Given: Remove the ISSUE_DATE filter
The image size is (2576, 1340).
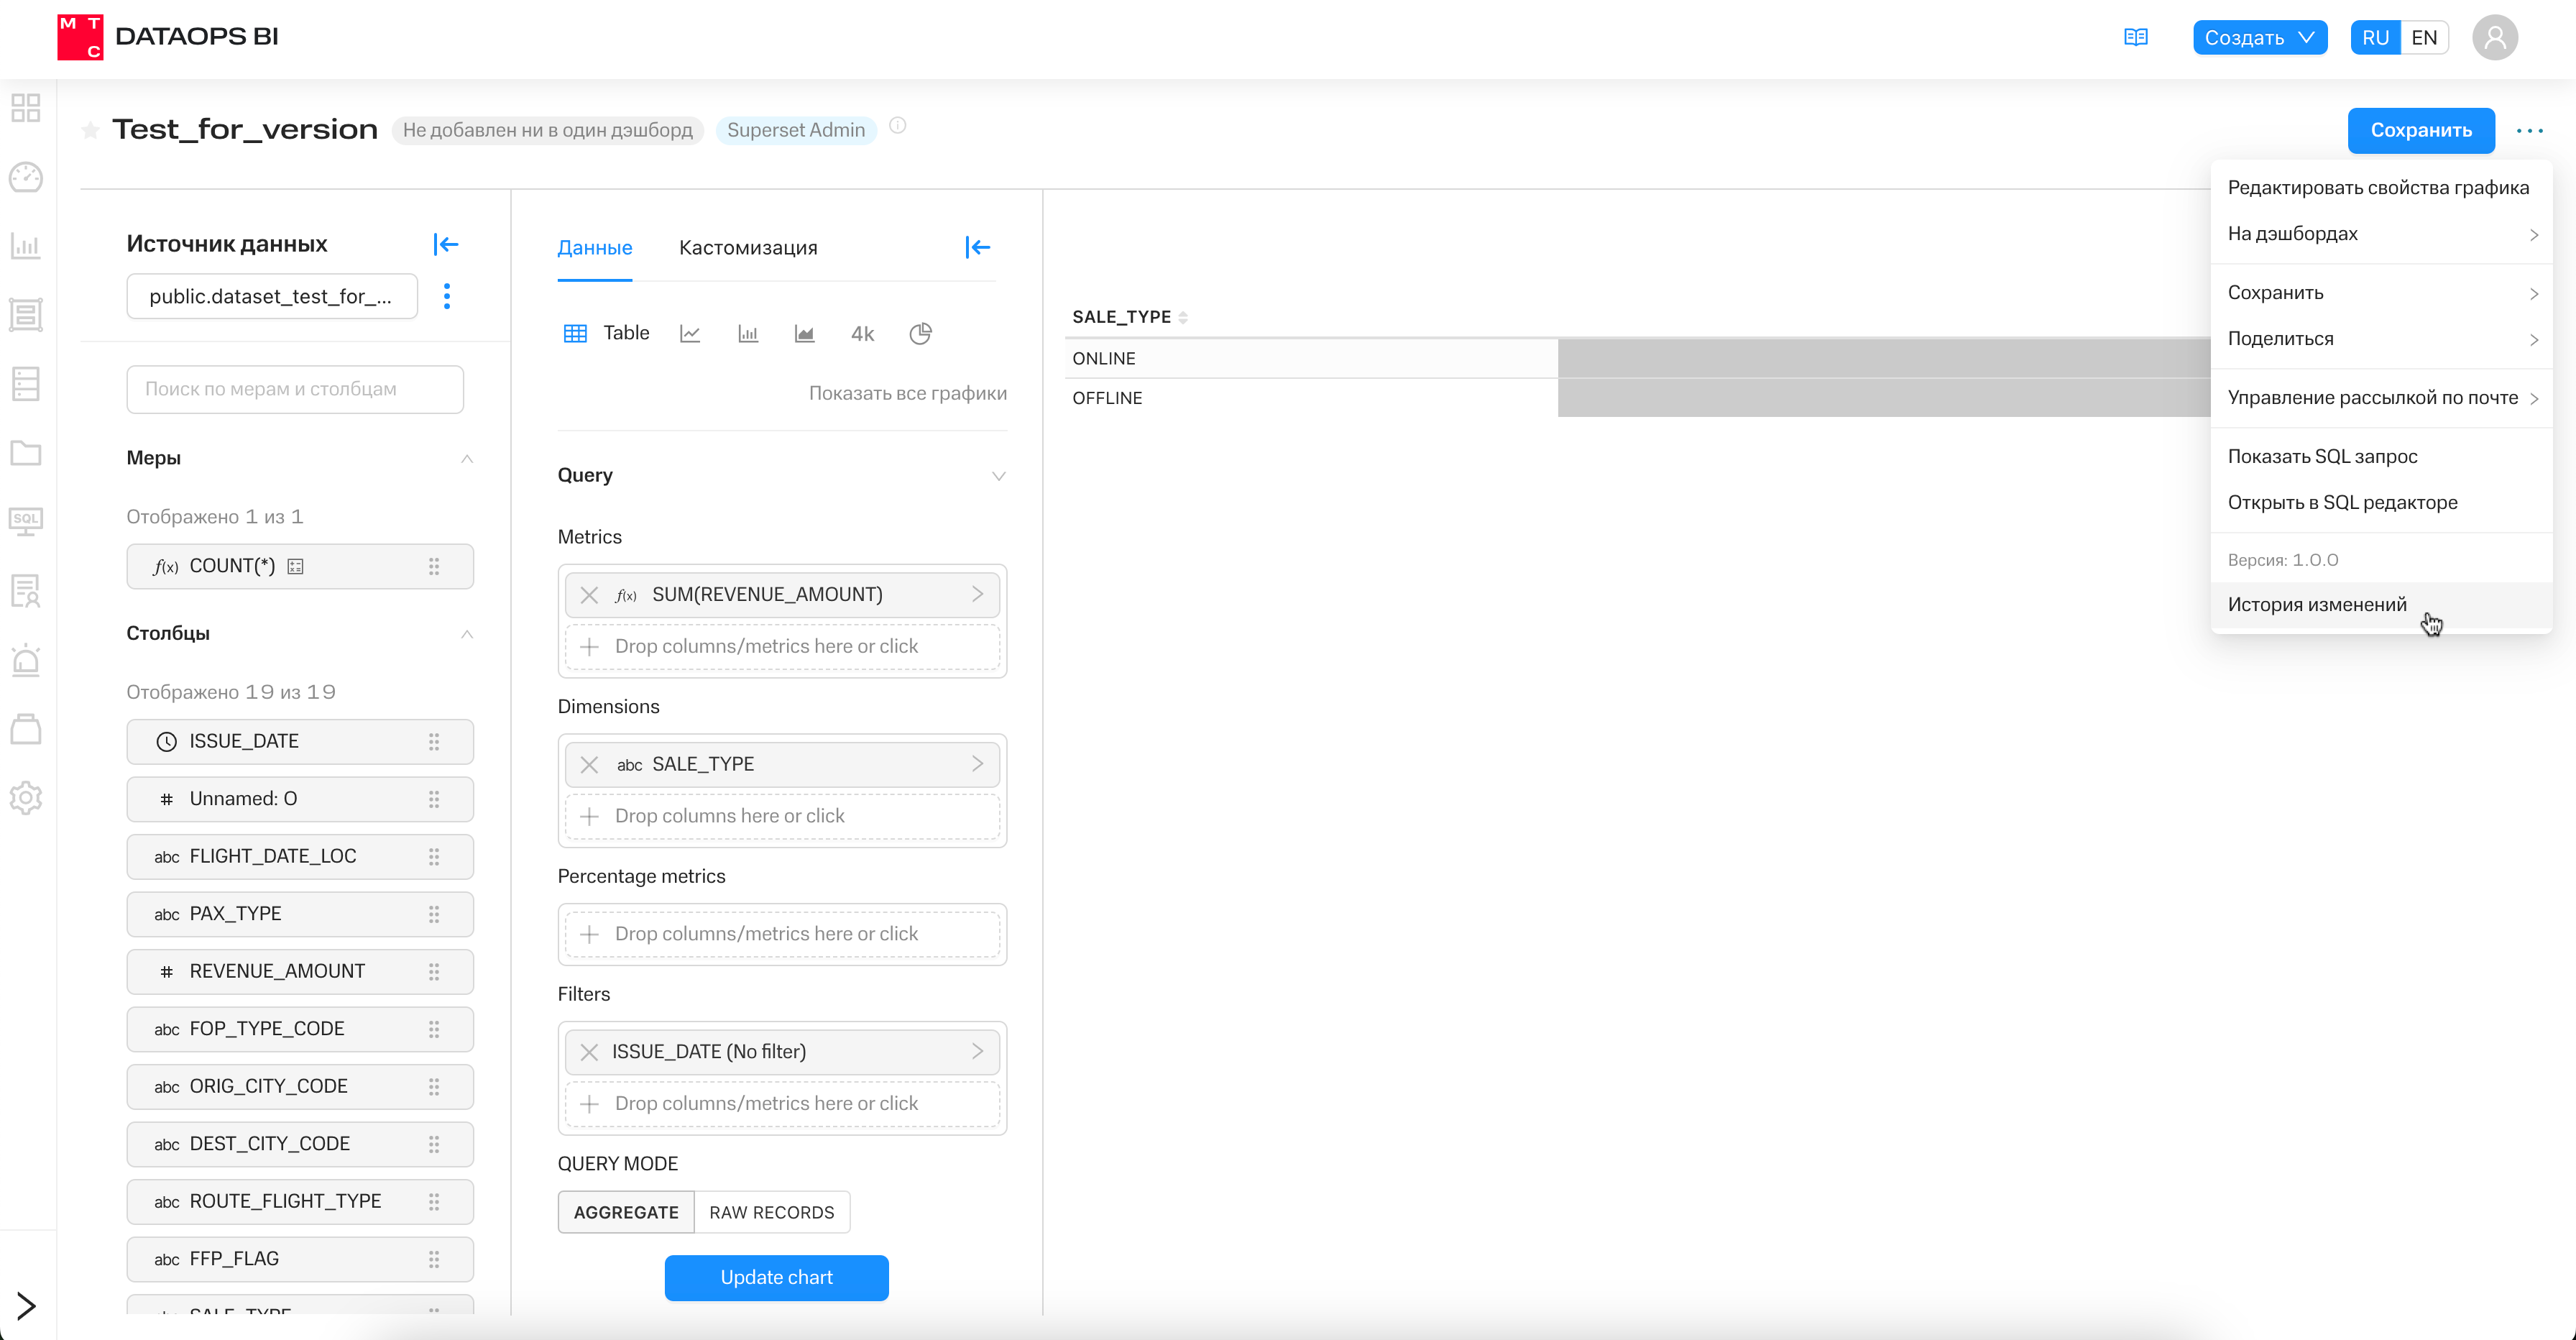Looking at the screenshot, I should pos(589,1052).
